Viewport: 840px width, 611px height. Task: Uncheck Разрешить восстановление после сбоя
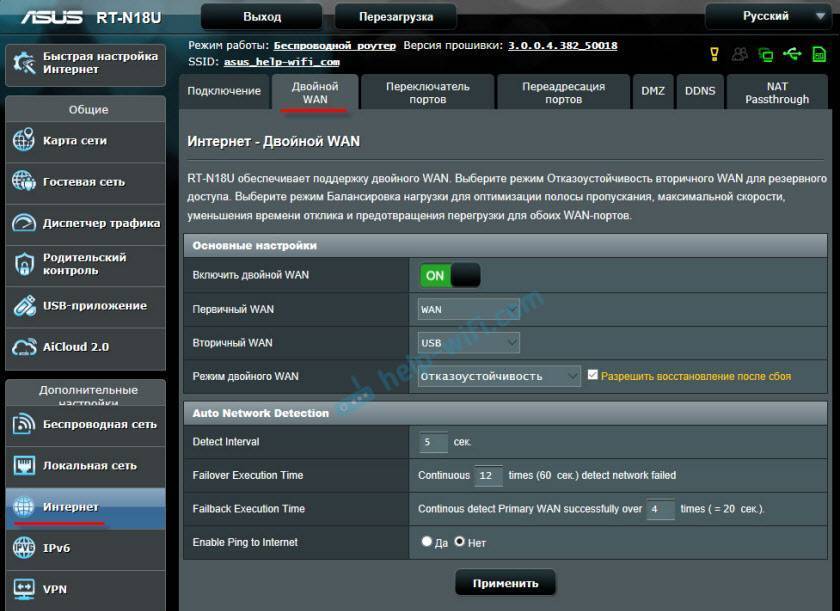pos(593,376)
